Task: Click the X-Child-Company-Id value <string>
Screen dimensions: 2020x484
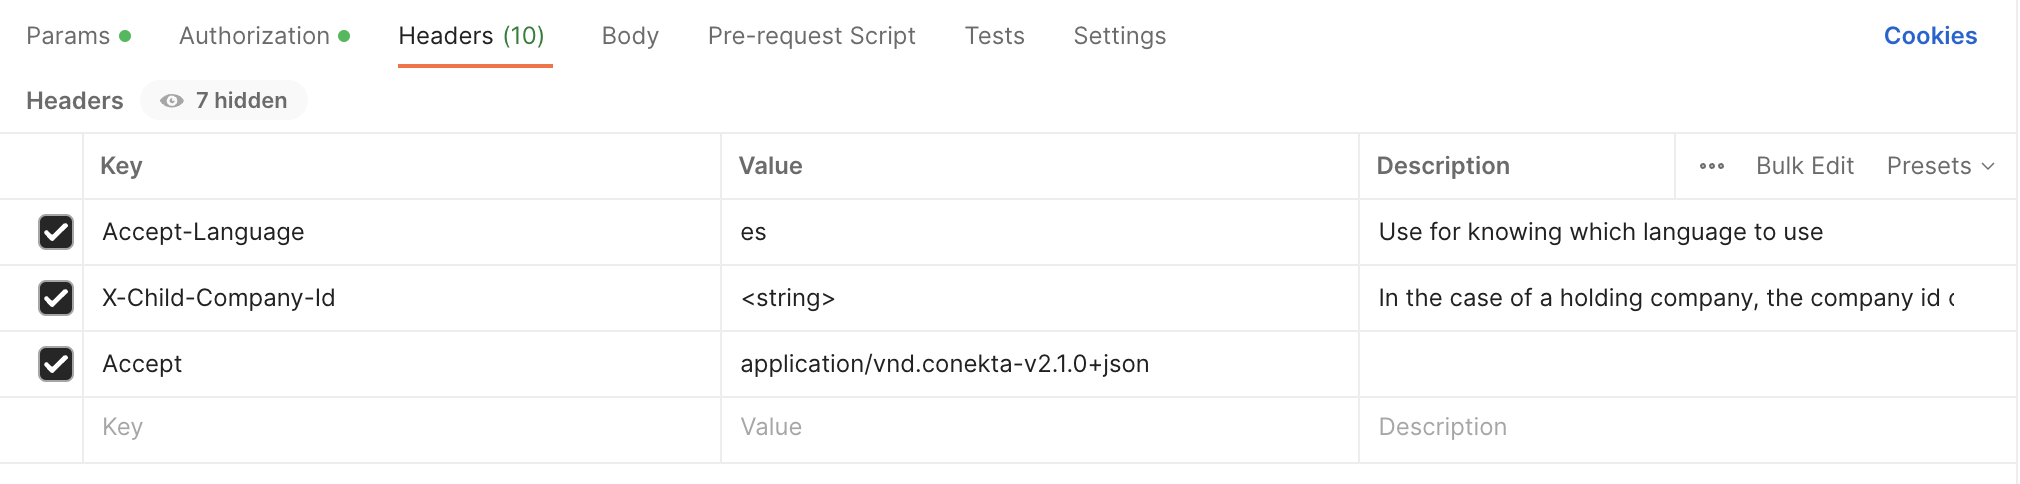Action: [788, 298]
